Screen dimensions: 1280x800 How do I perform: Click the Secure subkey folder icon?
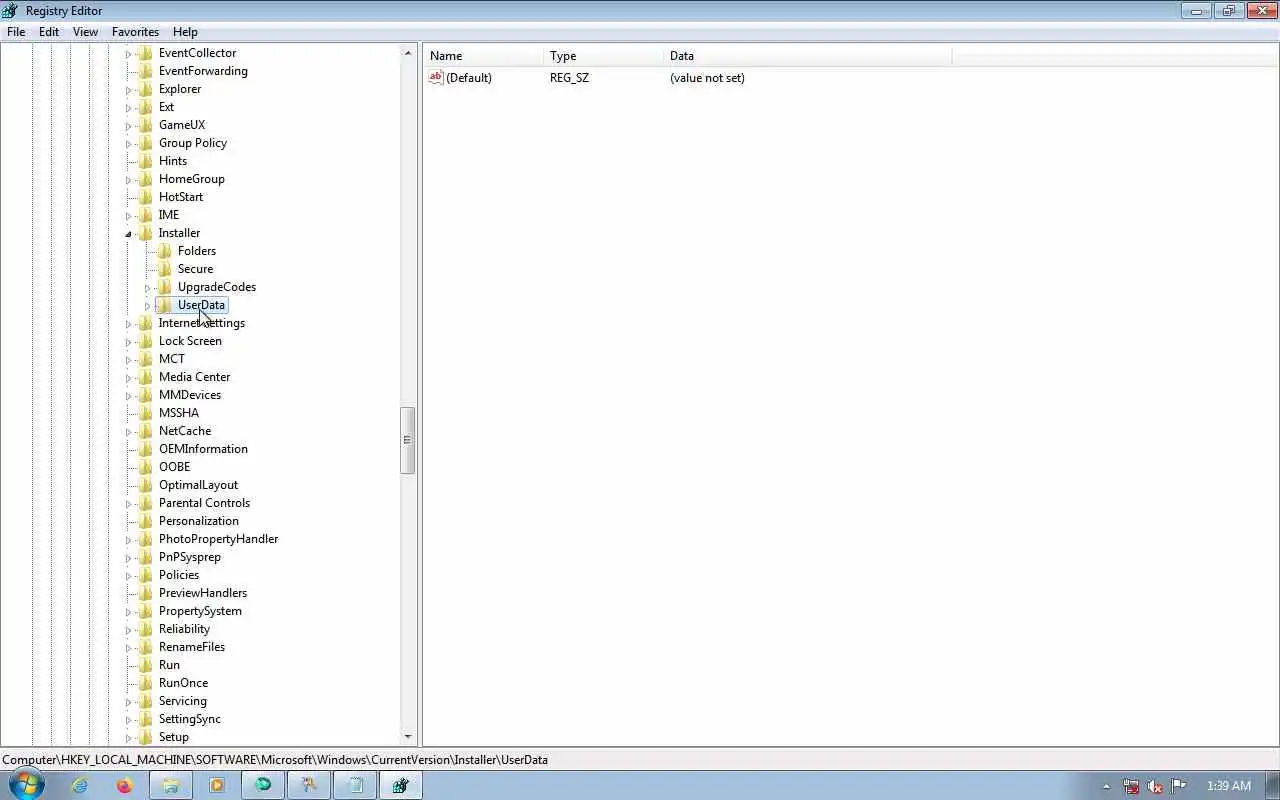[164, 269]
